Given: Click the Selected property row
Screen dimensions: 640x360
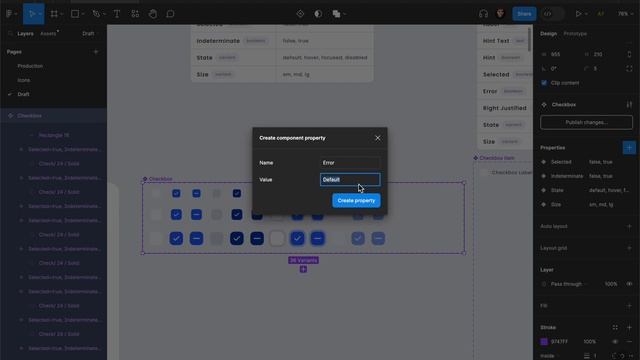Looking at the screenshot, I should pyautogui.click(x=586, y=162).
